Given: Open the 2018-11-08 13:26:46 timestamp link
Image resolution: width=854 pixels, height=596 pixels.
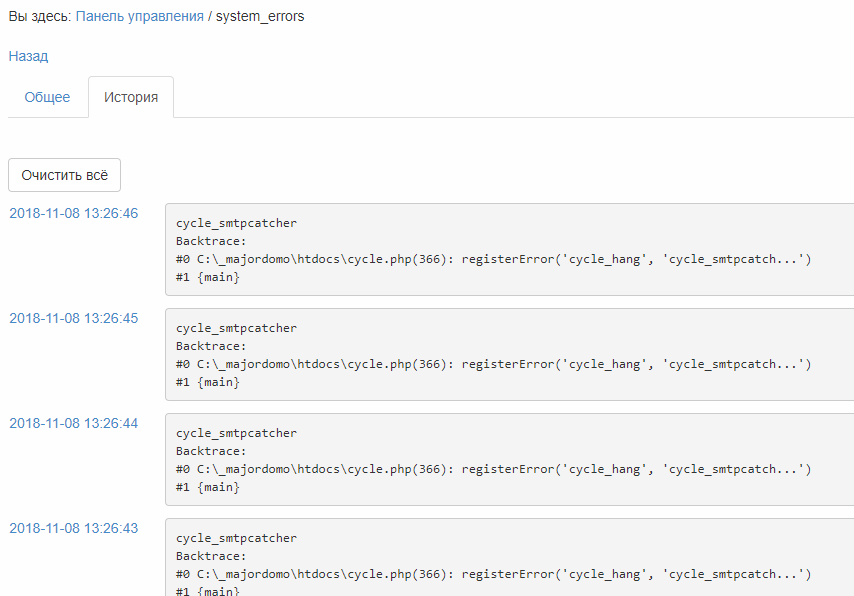Looking at the screenshot, I should click(73, 213).
